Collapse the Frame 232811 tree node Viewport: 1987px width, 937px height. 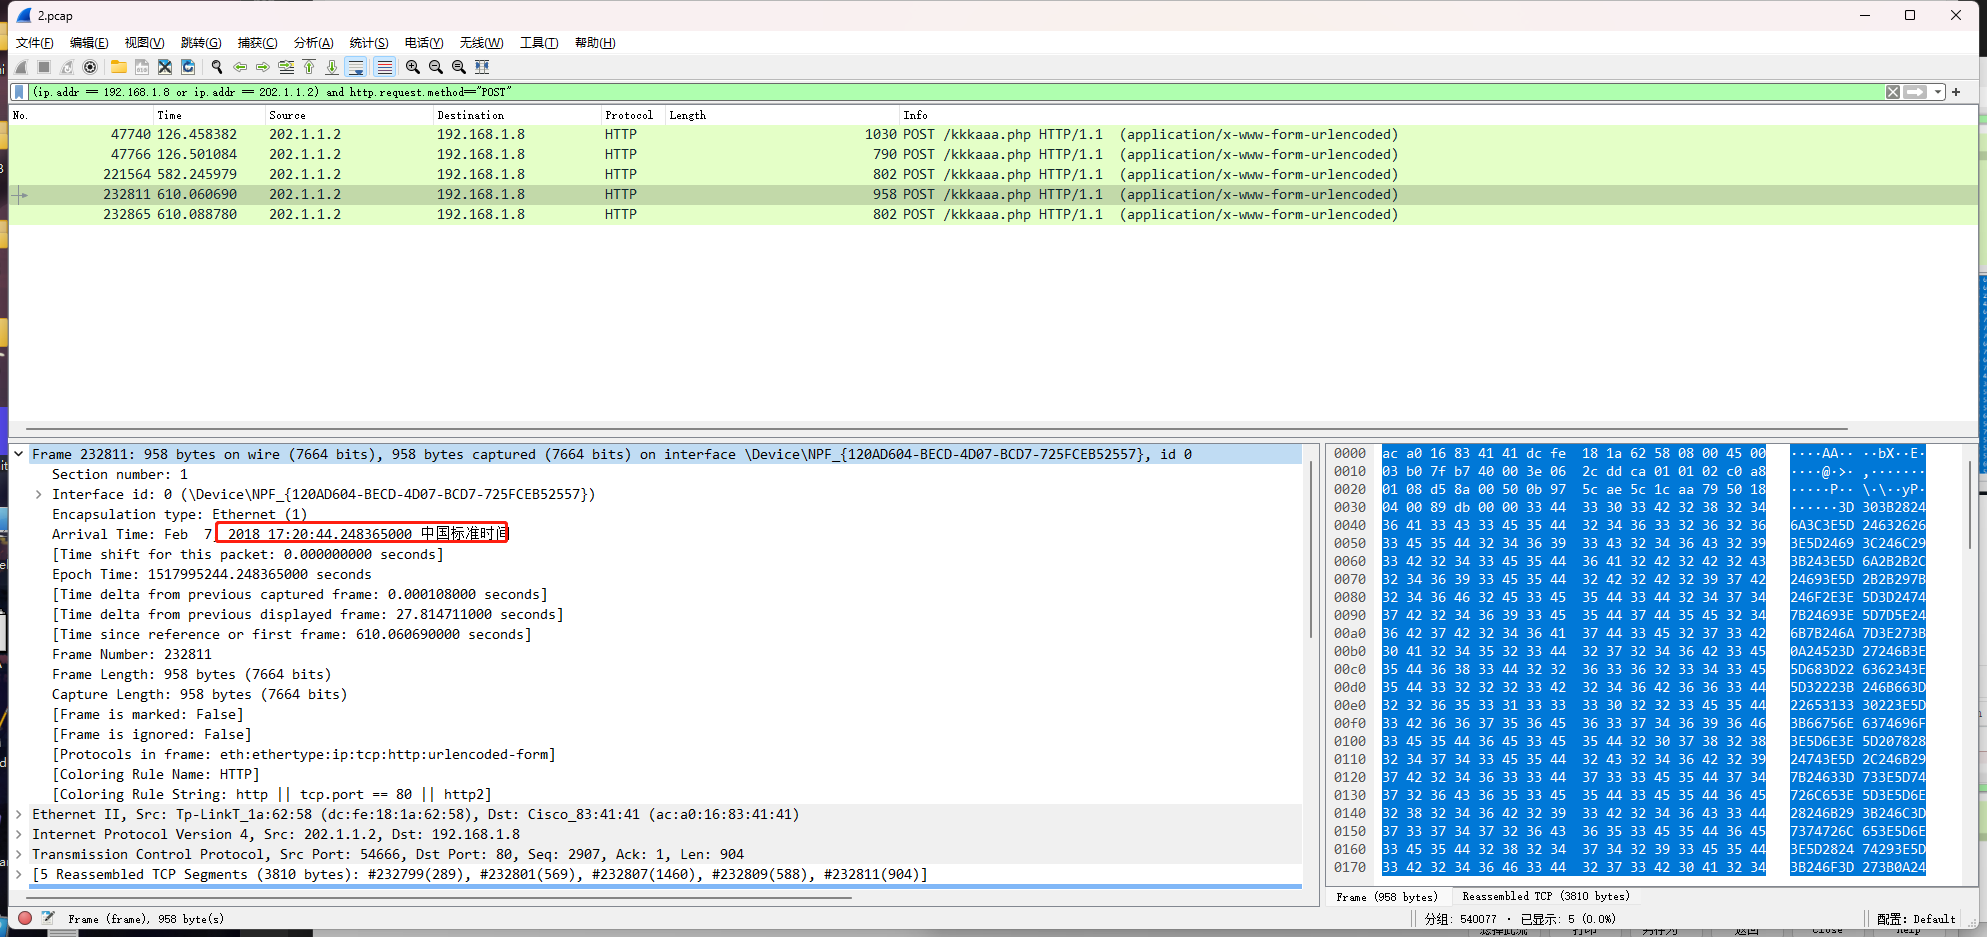tap(19, 454)
